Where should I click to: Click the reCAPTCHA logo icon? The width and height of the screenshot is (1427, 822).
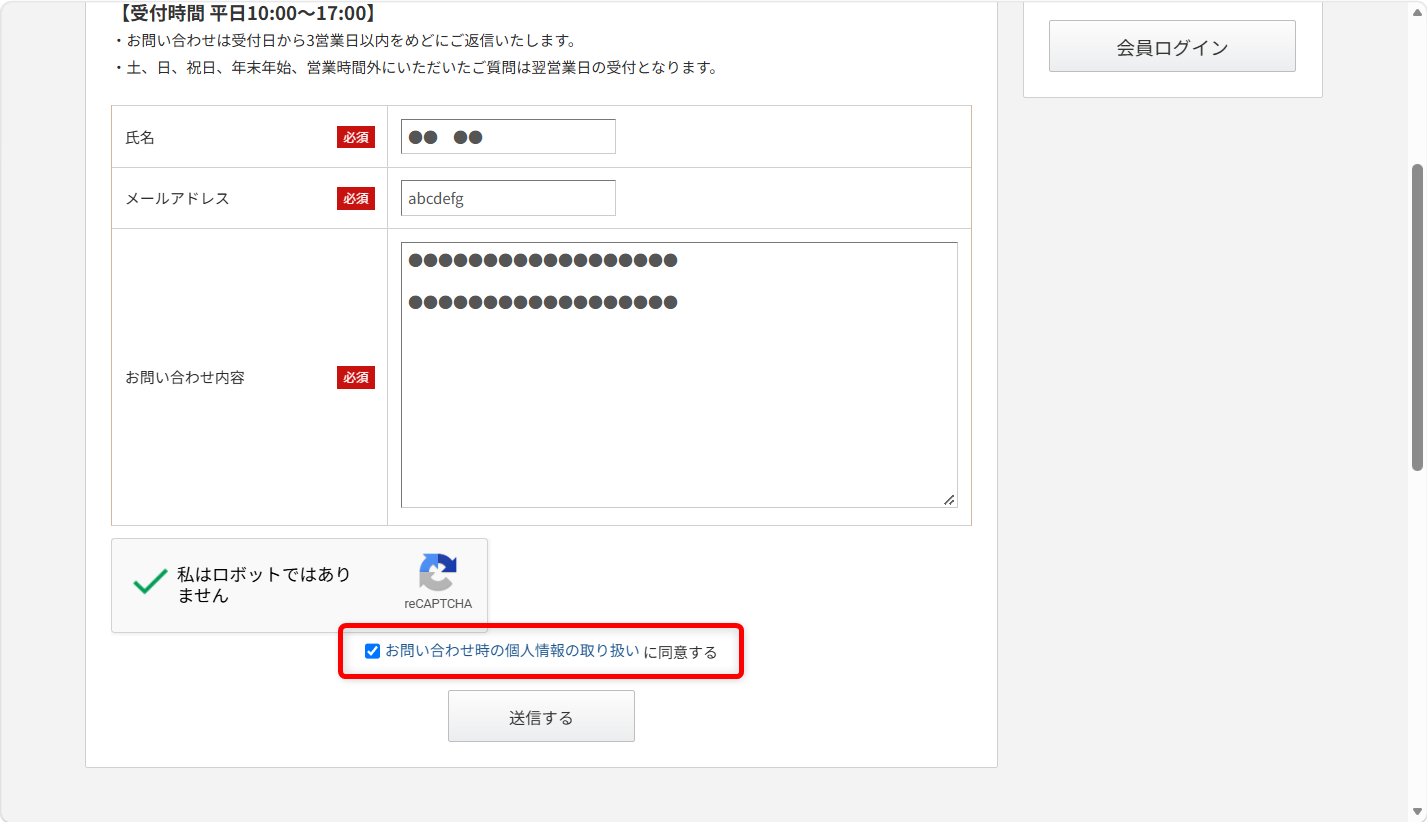(x=438, y=573)
